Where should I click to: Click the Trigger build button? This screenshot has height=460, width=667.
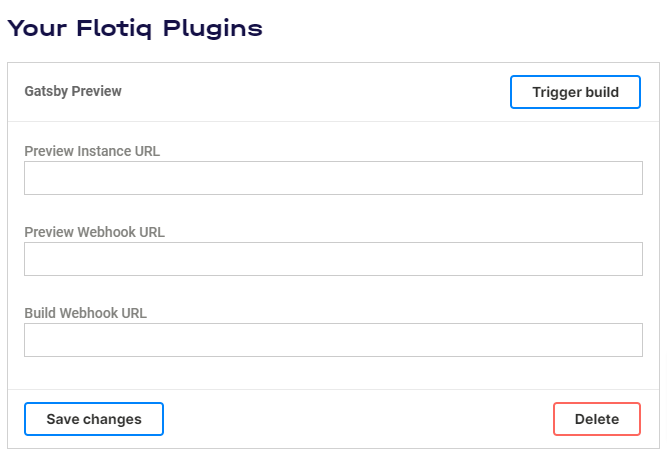[x=575, y=92]
